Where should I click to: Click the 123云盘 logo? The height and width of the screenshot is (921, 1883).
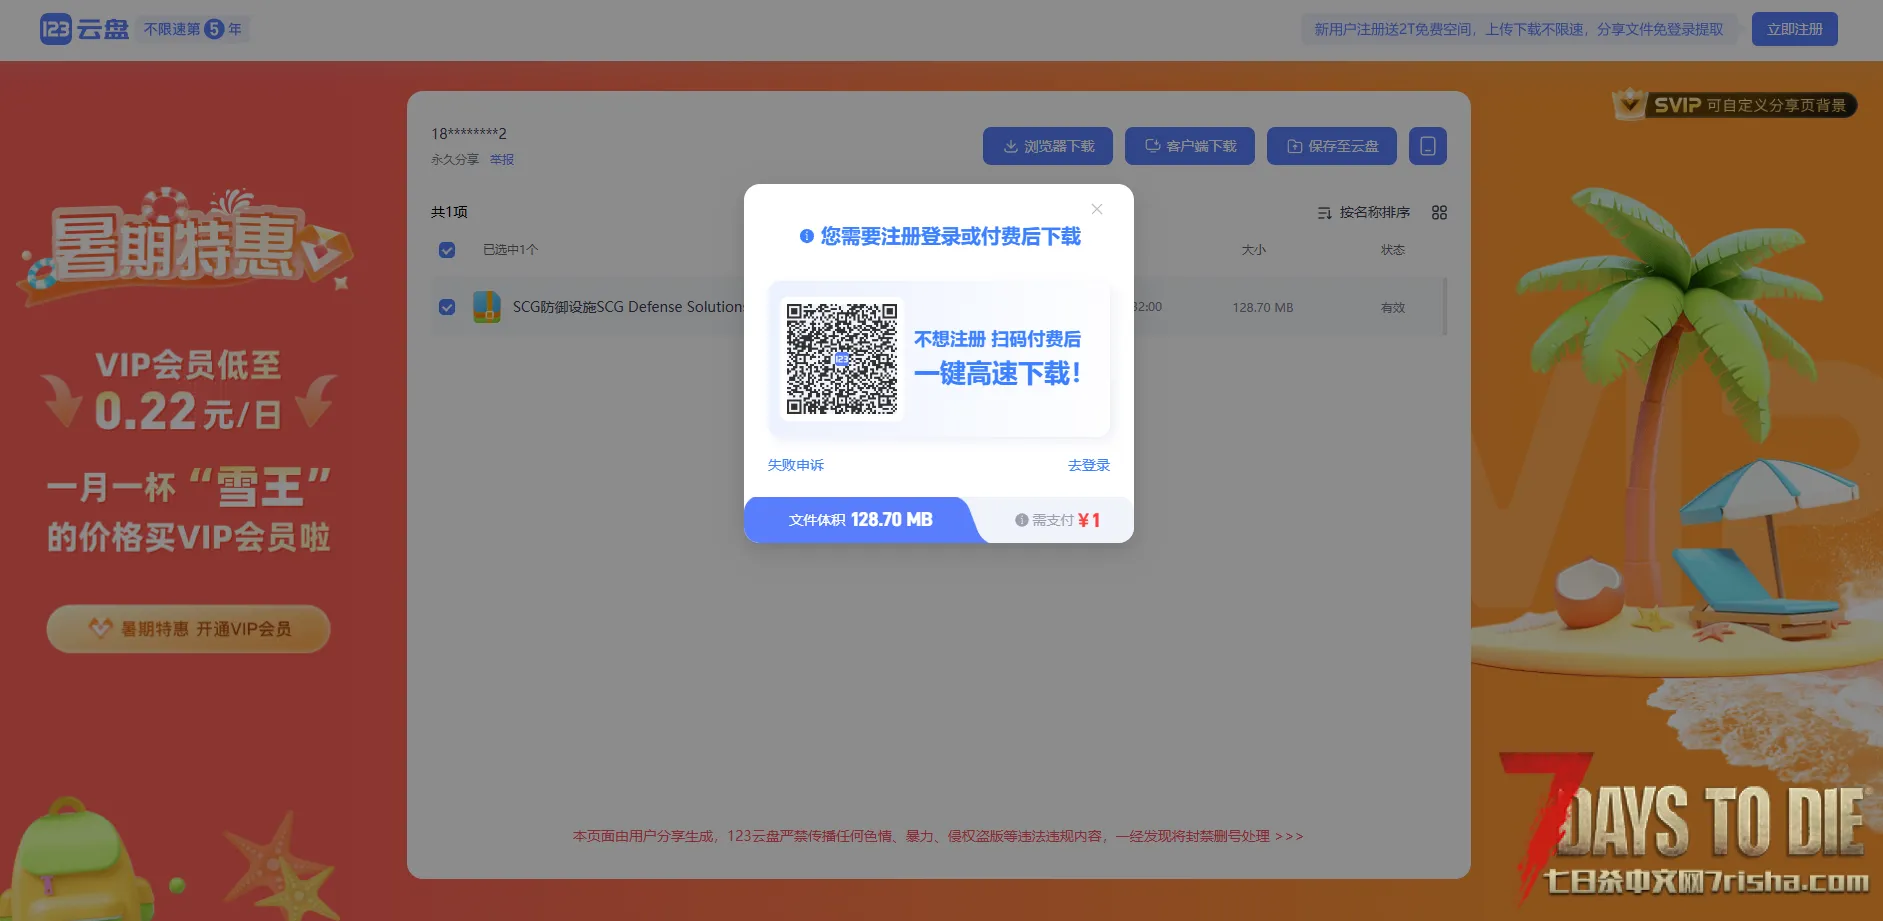85,29
